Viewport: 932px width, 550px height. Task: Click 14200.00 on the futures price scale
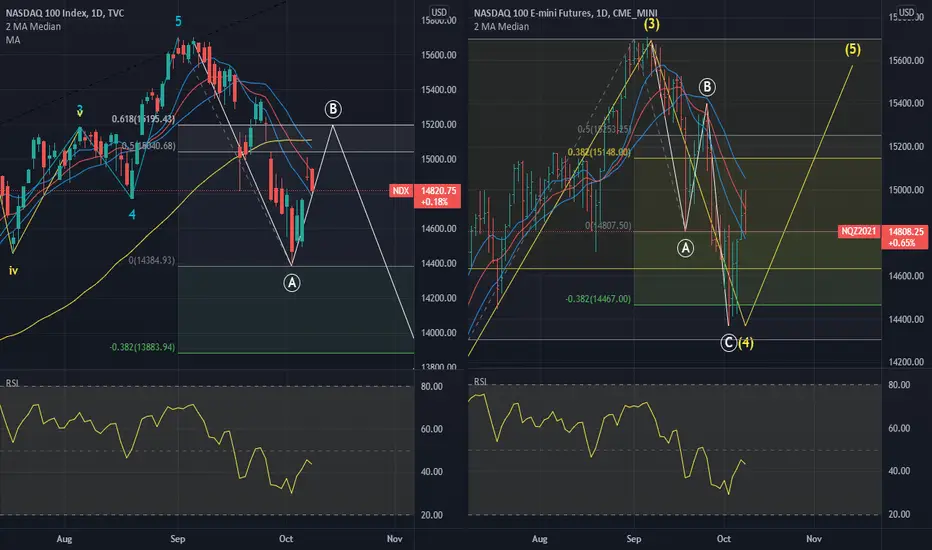[x=906, y=362]
